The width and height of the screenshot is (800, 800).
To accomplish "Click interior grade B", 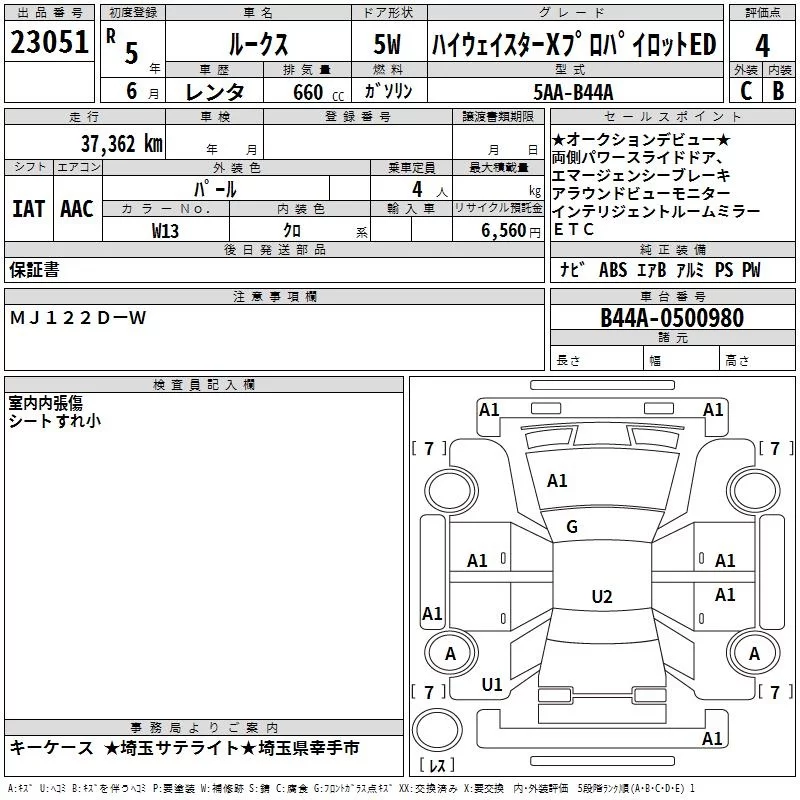I will click(778, 91).
